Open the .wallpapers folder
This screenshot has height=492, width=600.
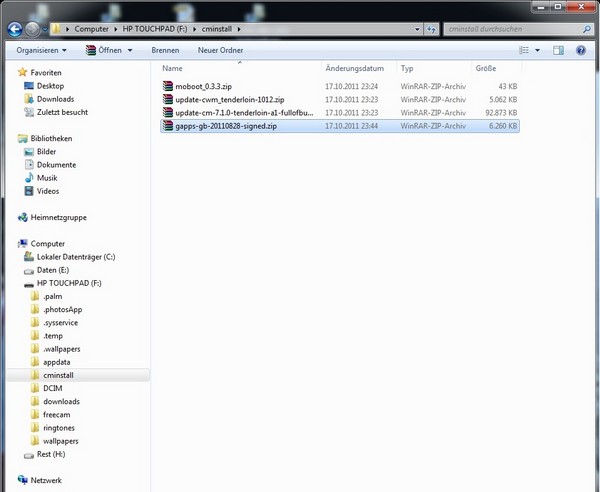click(x=62, y=349)
